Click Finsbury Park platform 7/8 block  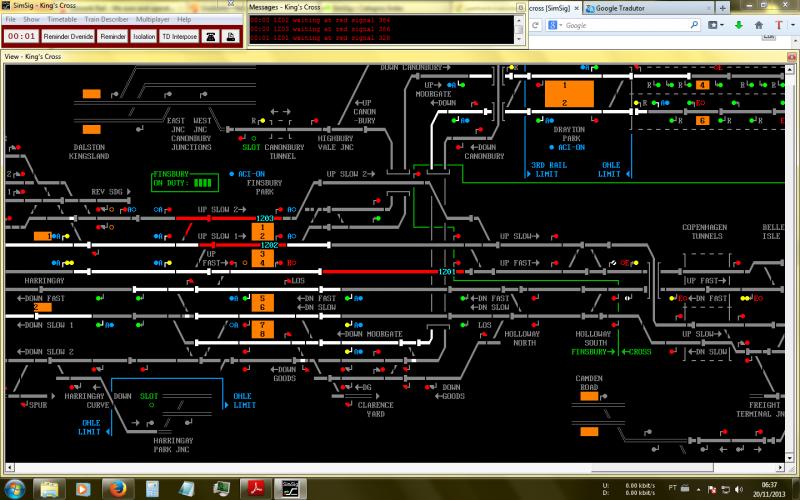263,330
